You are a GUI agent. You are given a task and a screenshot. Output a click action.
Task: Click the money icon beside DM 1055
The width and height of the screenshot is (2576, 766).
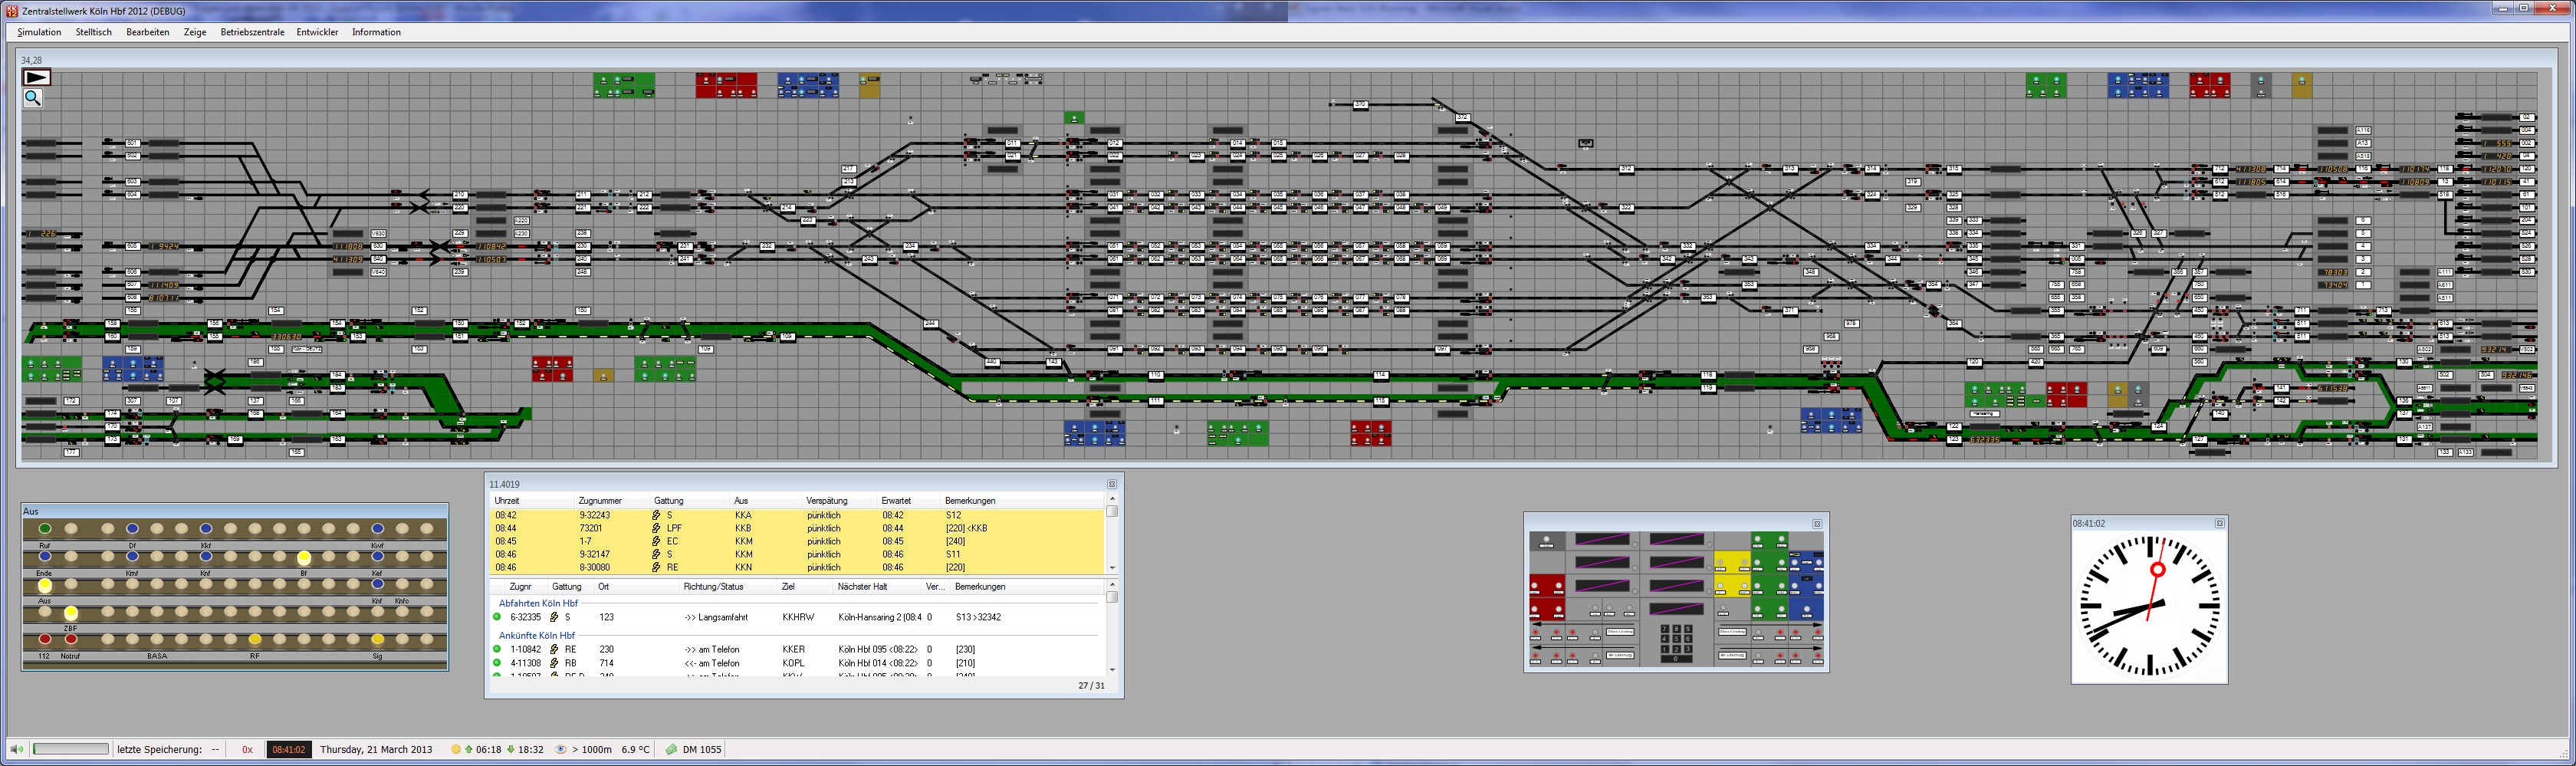click(x=671, y=749)
